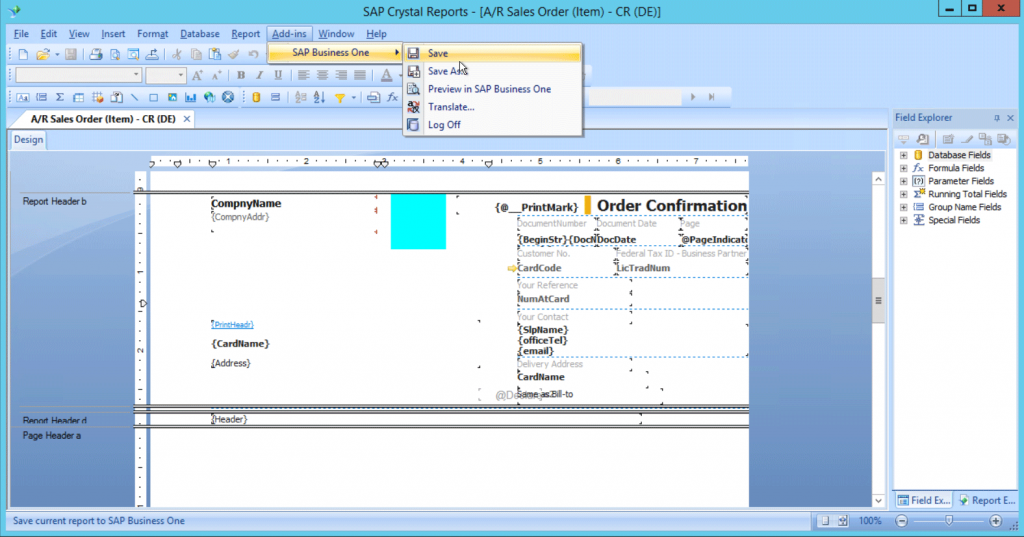
Task: Expand Database Fields node
Action: click(x=904, y=155)
